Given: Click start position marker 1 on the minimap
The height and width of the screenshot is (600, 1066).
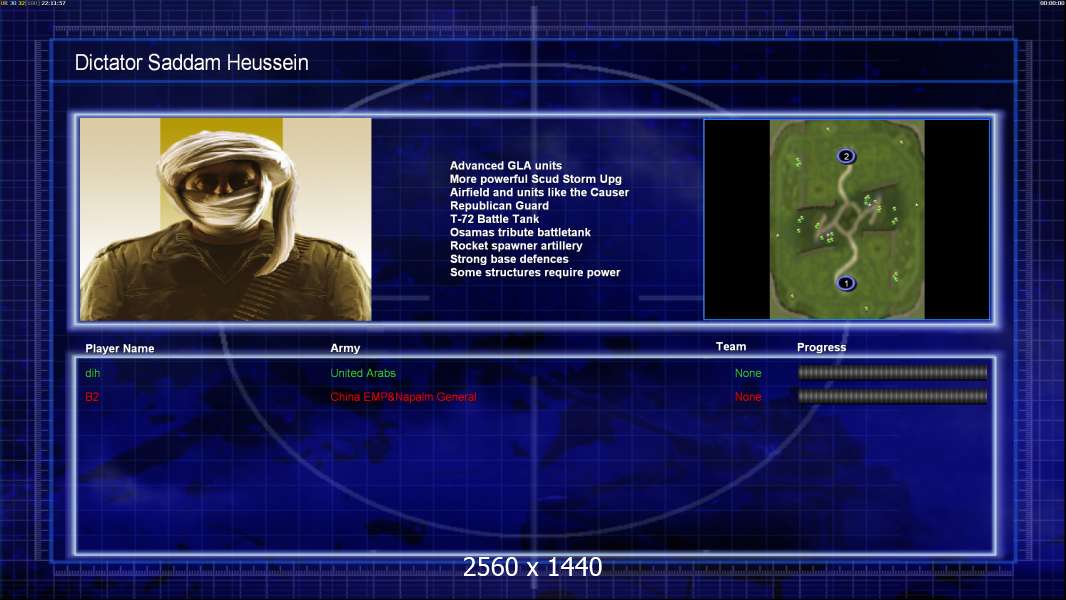Looking at the screenshot, I should pos(845,284).
